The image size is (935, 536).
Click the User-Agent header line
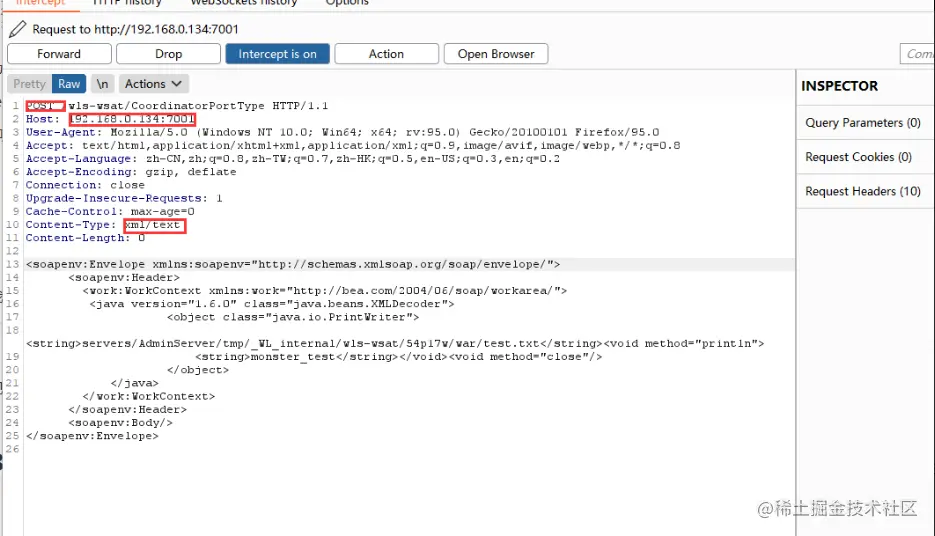click(342, 132)
